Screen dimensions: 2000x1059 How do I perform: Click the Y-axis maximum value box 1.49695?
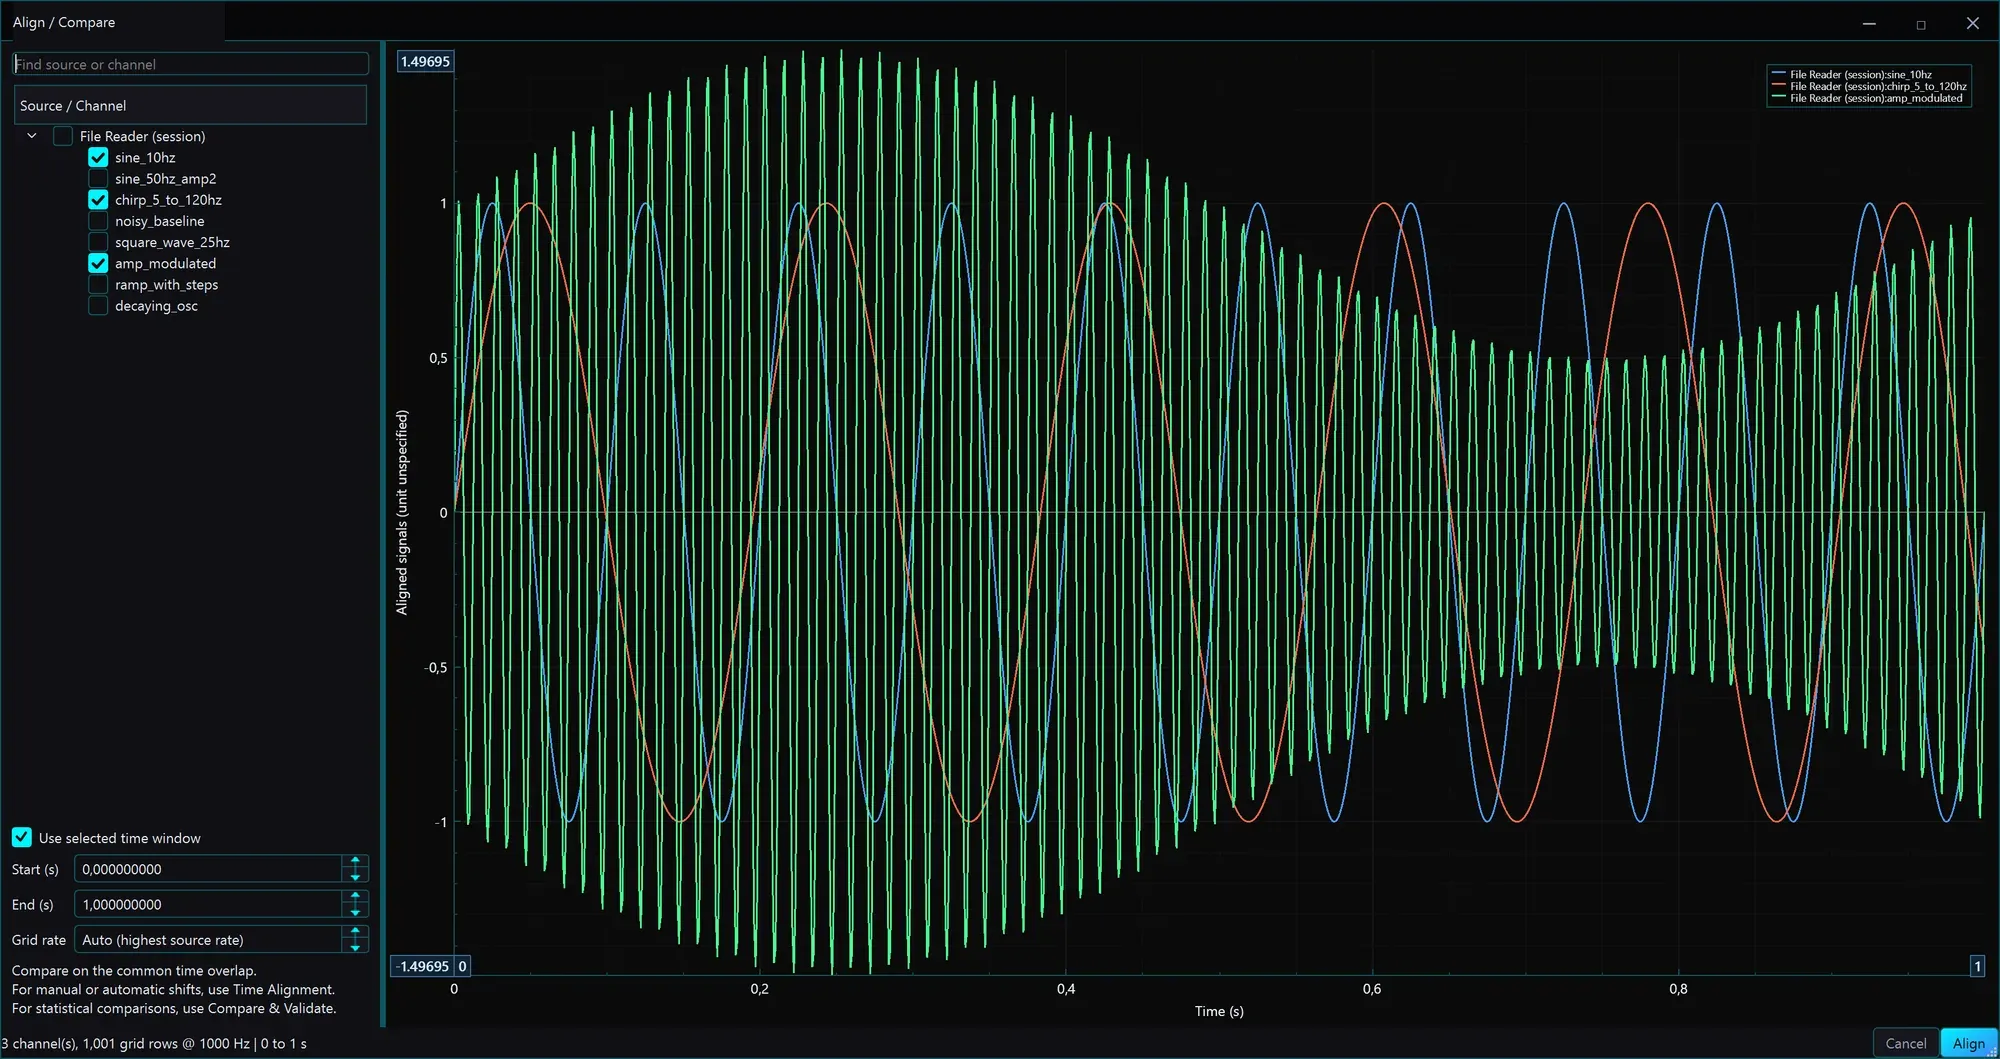425,61
